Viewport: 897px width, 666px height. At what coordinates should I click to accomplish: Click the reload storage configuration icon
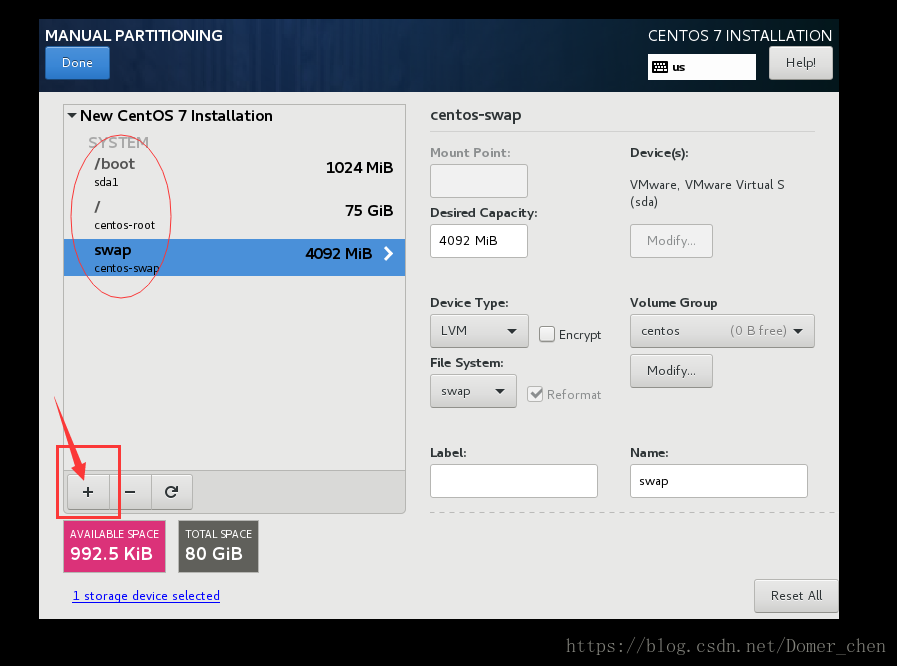tap(172, 491)
